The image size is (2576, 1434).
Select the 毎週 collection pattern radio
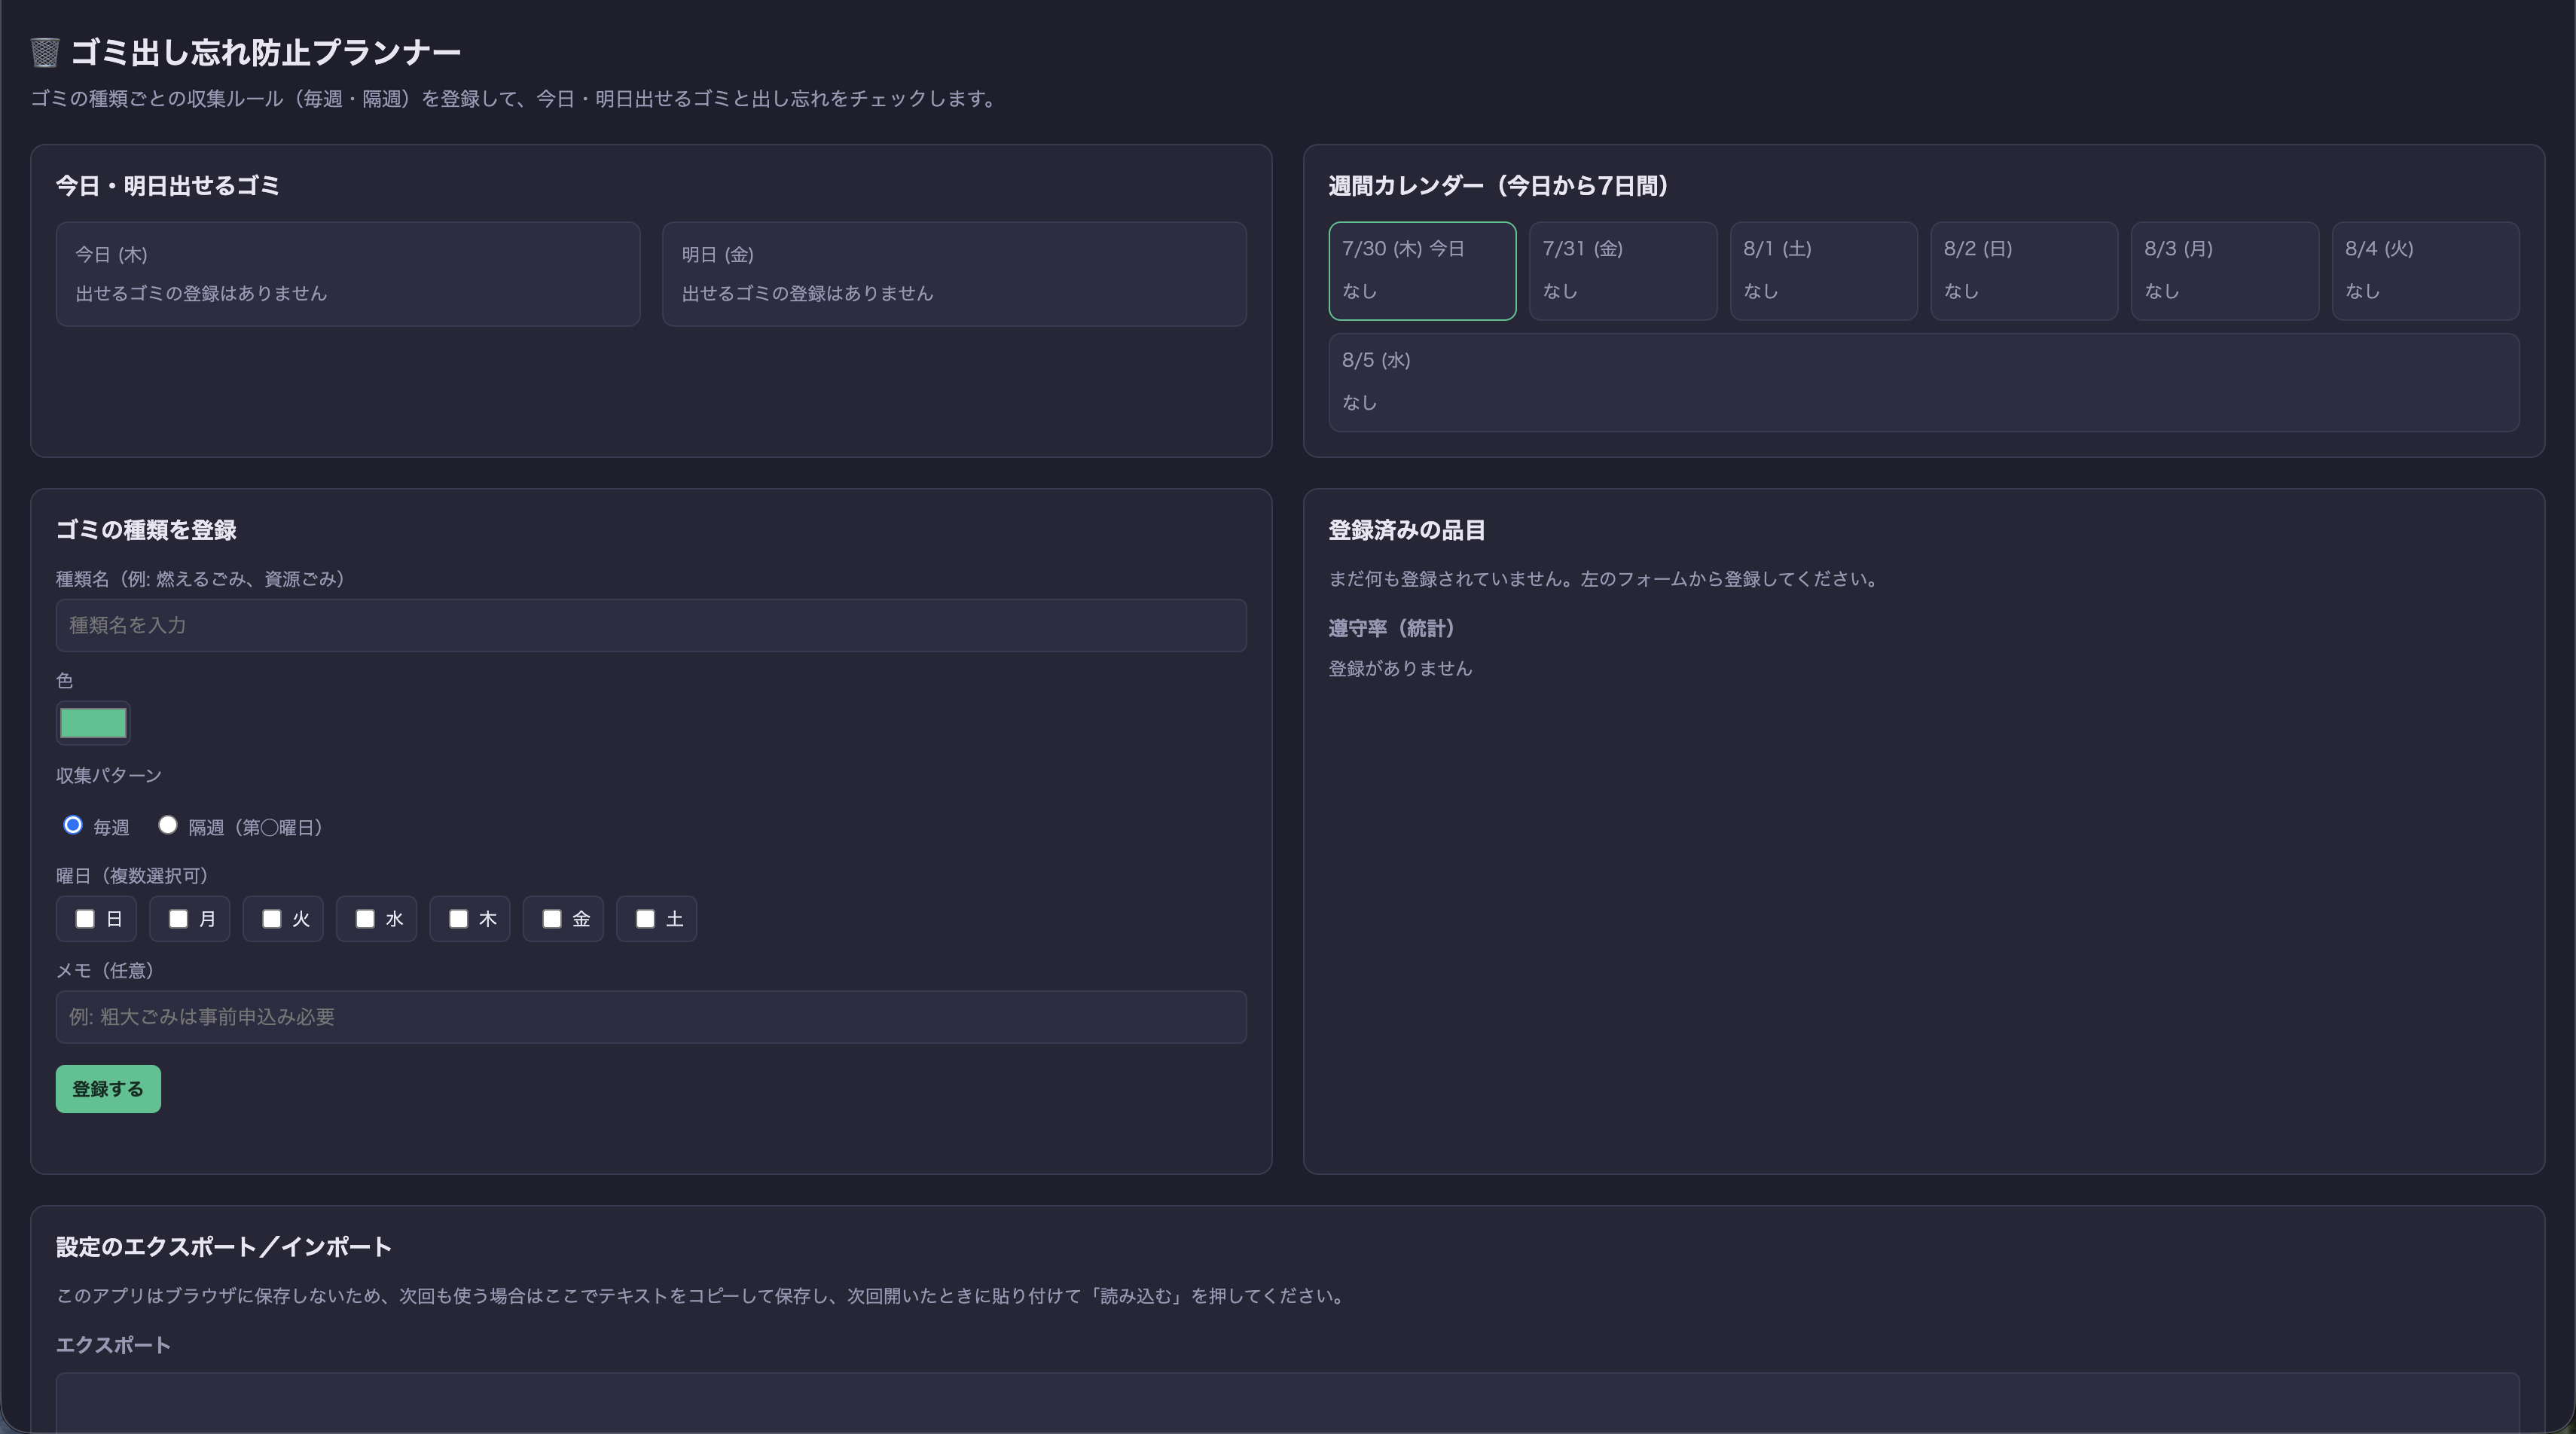[73, 825]
